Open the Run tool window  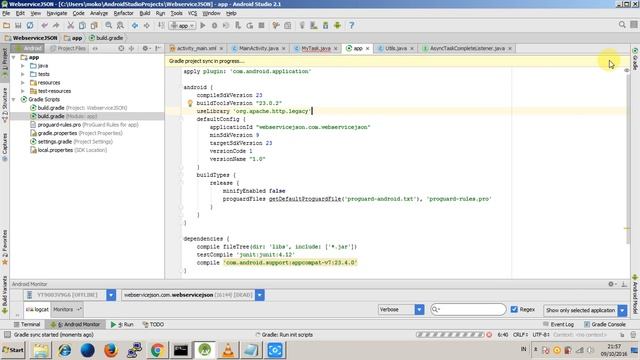122,324
